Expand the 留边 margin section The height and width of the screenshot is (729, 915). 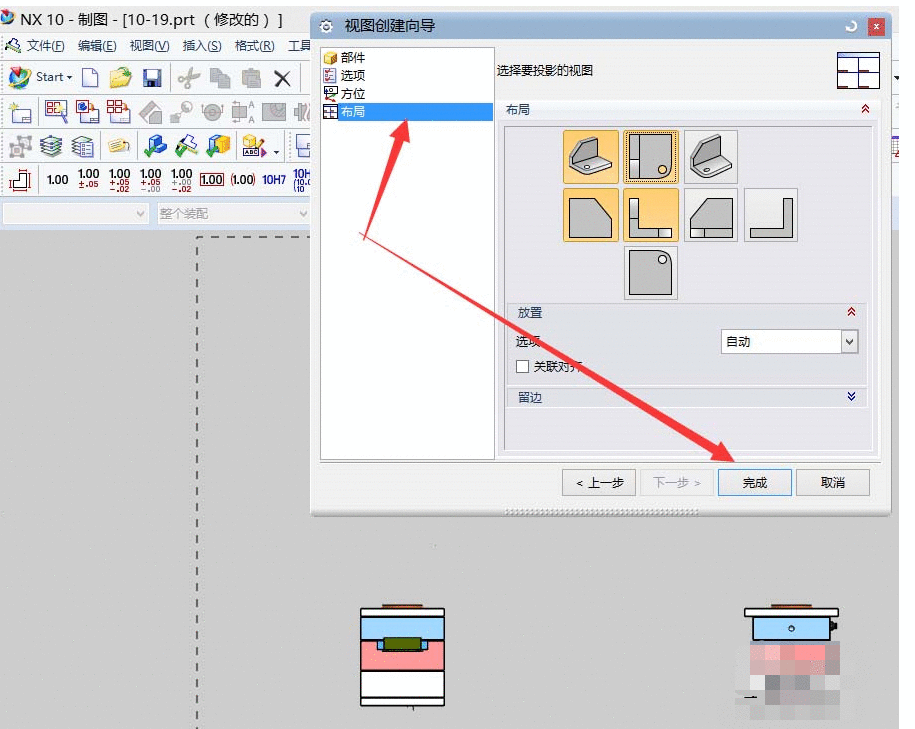coord(851,397)
